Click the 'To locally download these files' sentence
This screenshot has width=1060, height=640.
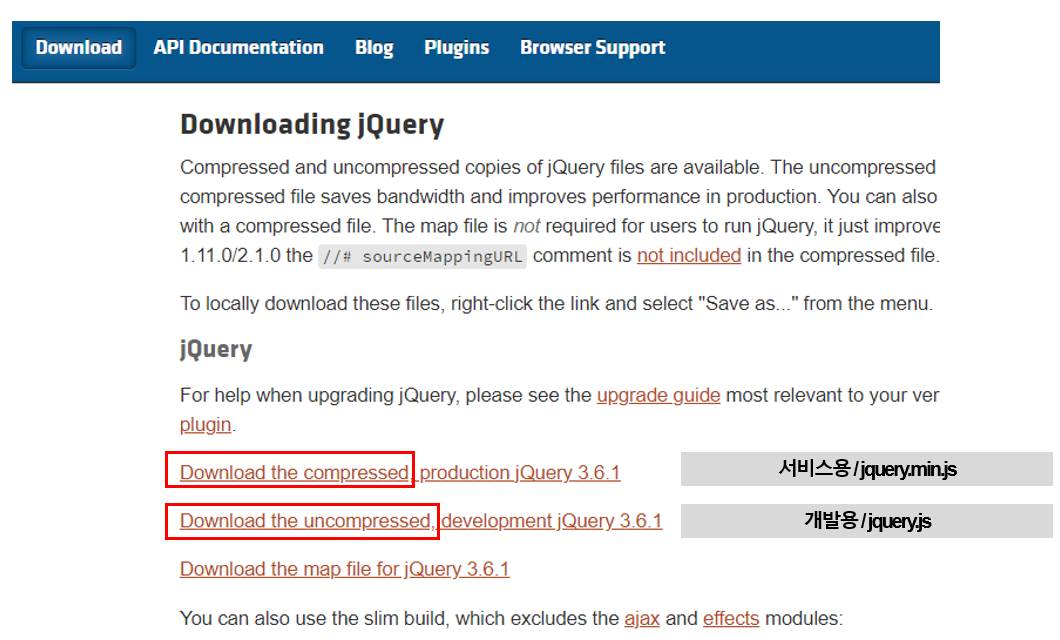coord(556,303)
